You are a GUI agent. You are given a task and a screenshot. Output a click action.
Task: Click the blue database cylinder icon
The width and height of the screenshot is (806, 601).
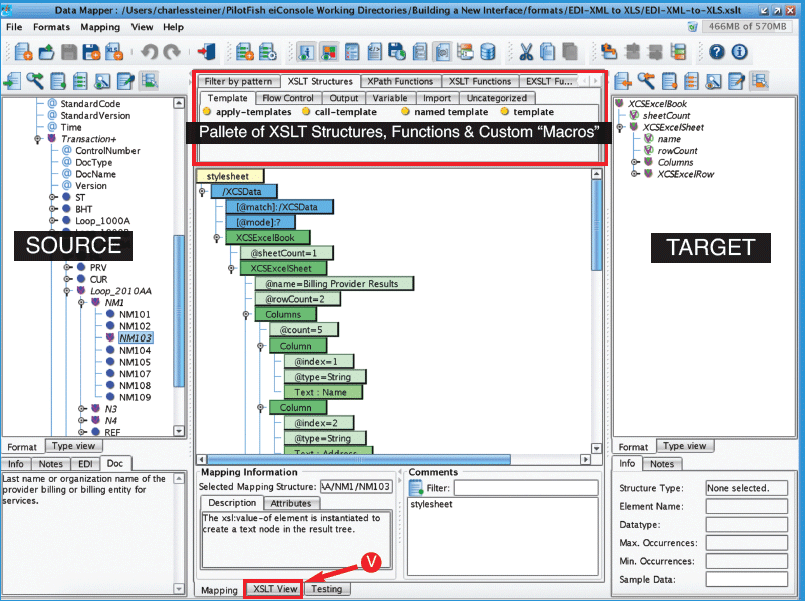[x=487, y=52]
